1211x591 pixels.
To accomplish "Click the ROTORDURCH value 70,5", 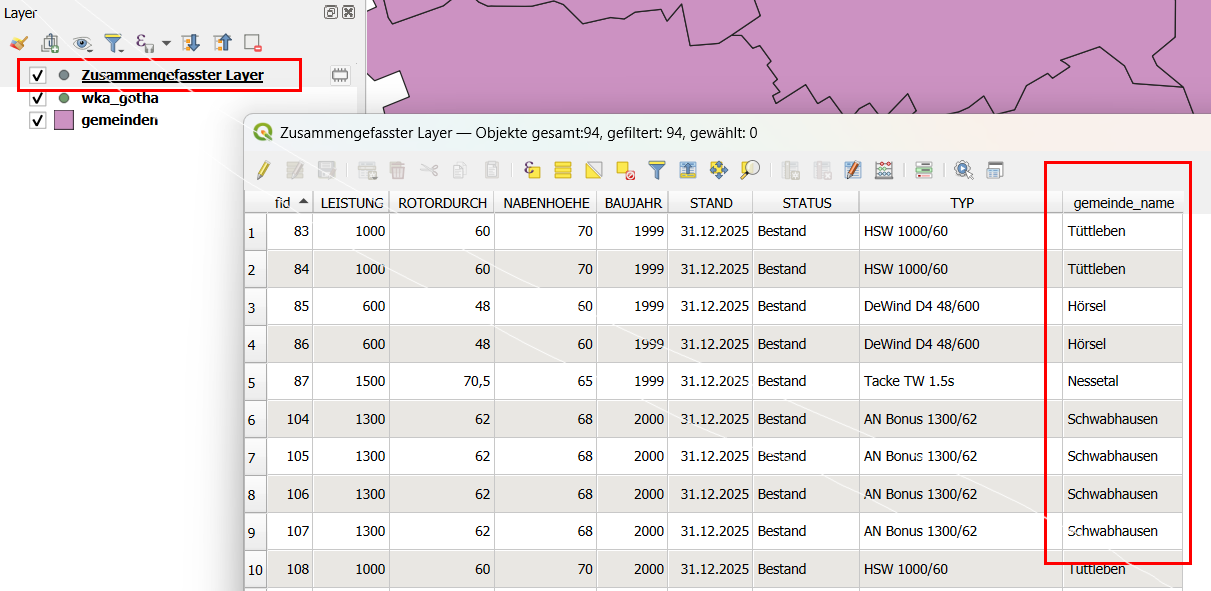I will coord(442,381).
